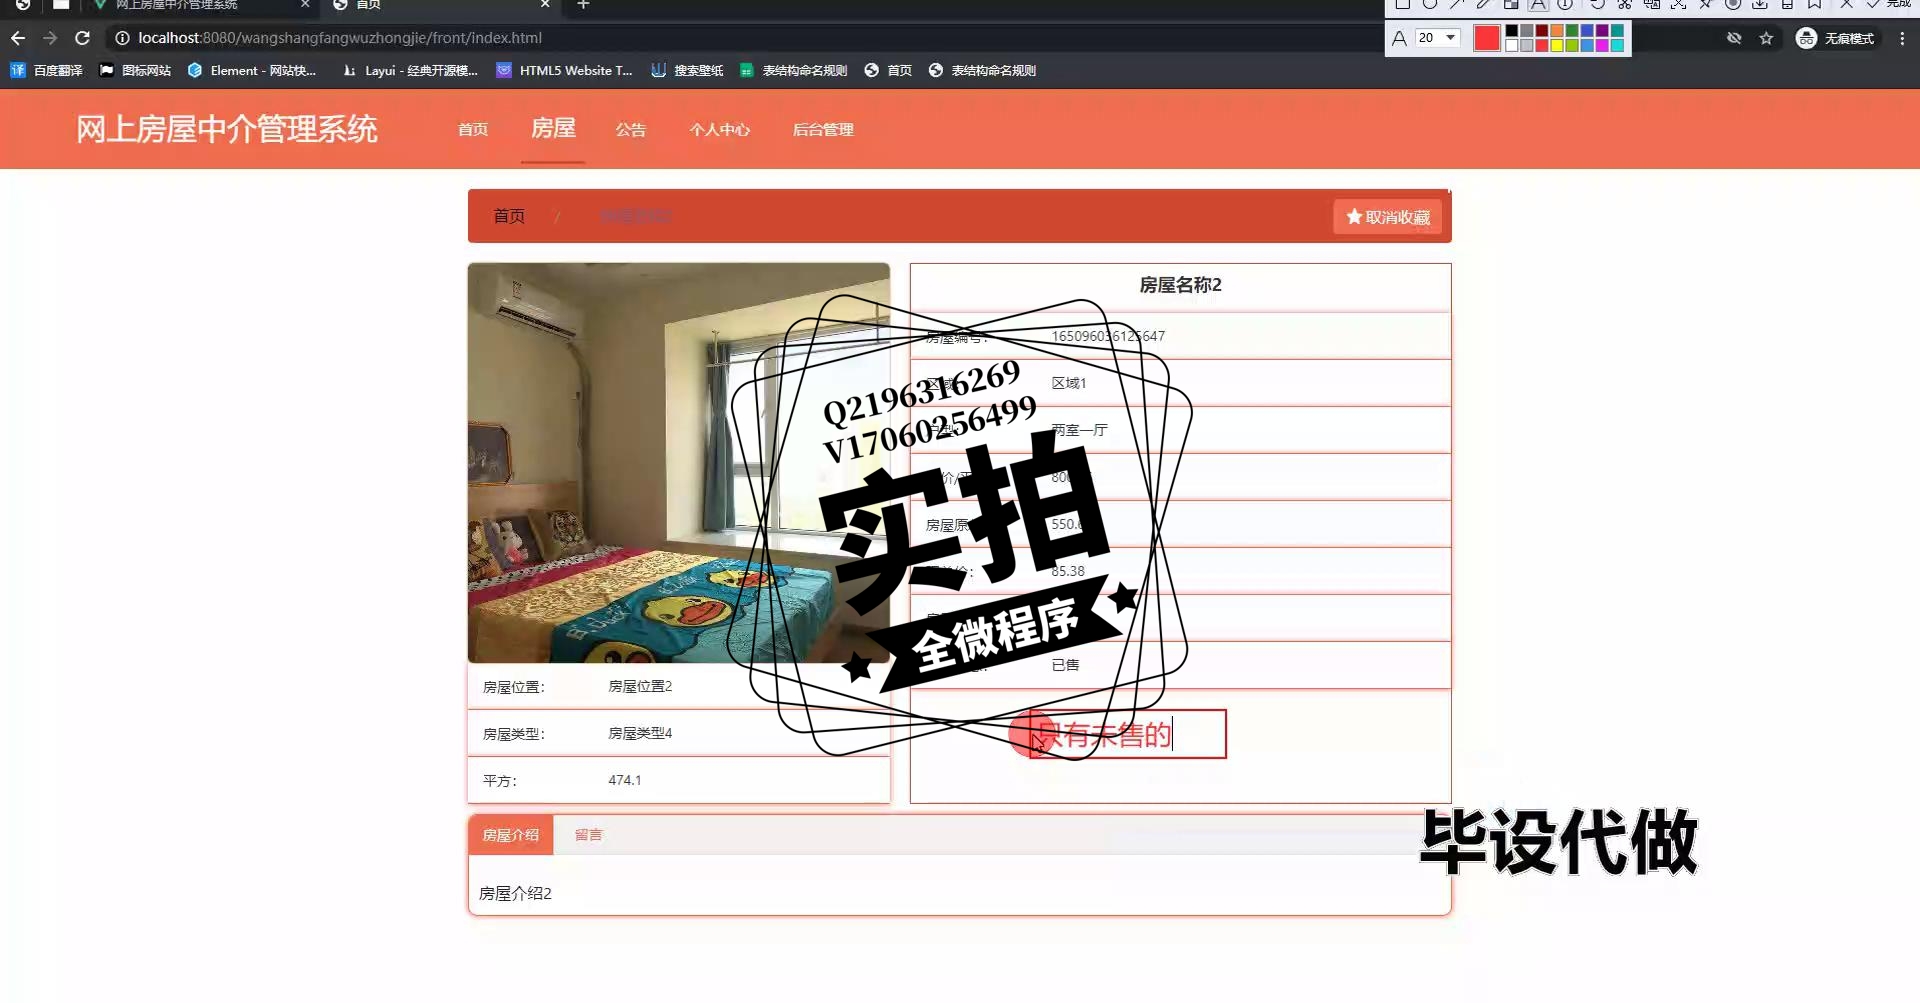Switch to the 网上房屋中介管理系统 browser tab
The image size is (1920, 1003).
tap(200, 5)
